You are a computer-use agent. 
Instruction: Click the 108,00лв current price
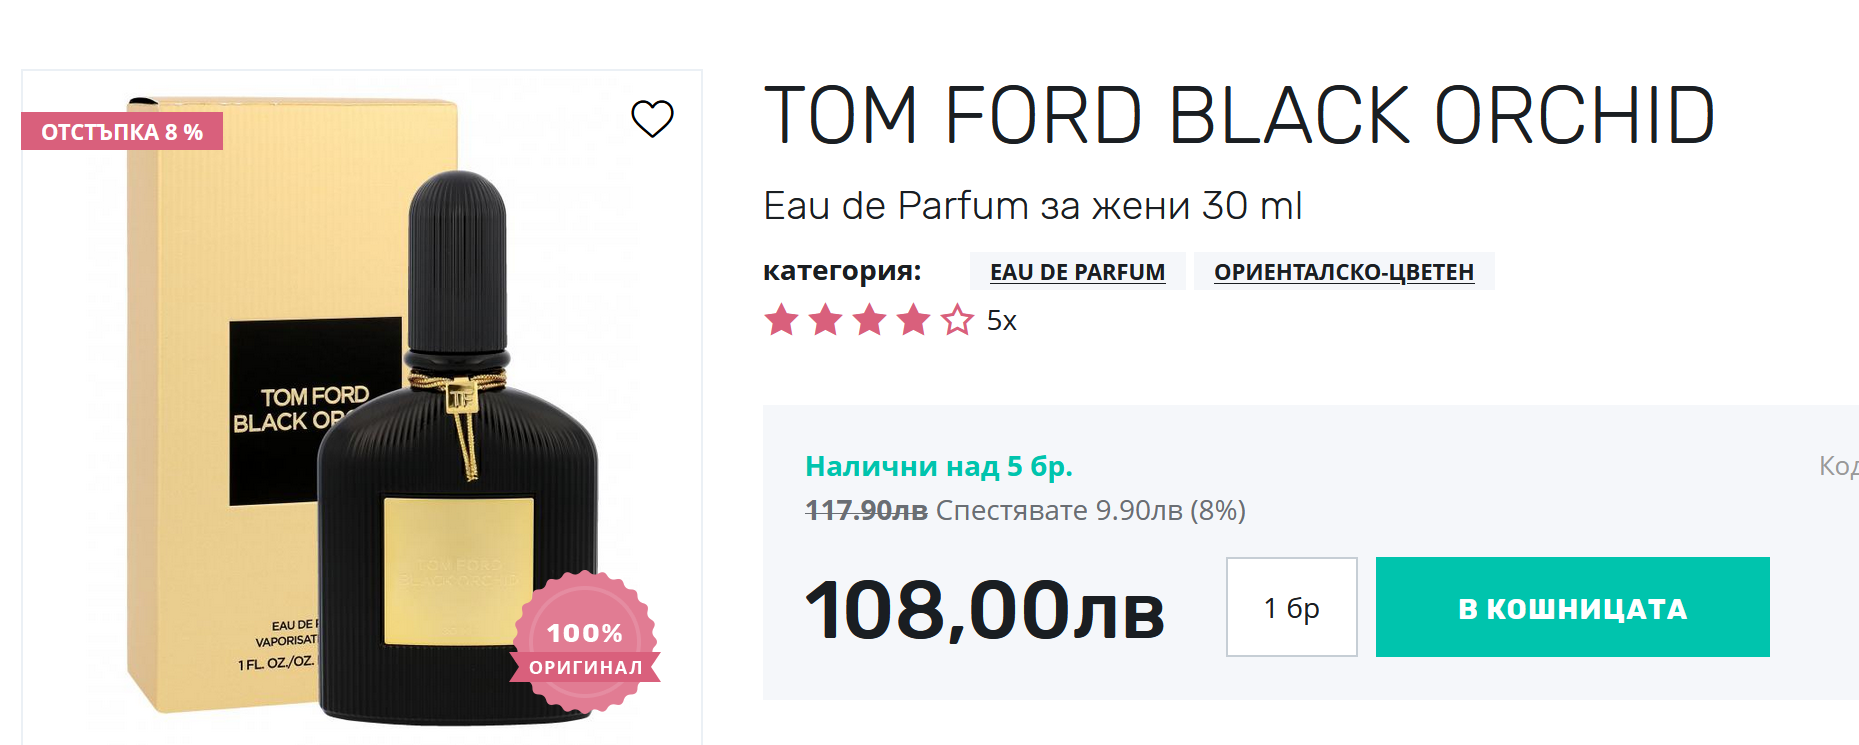tap(984, 610)
